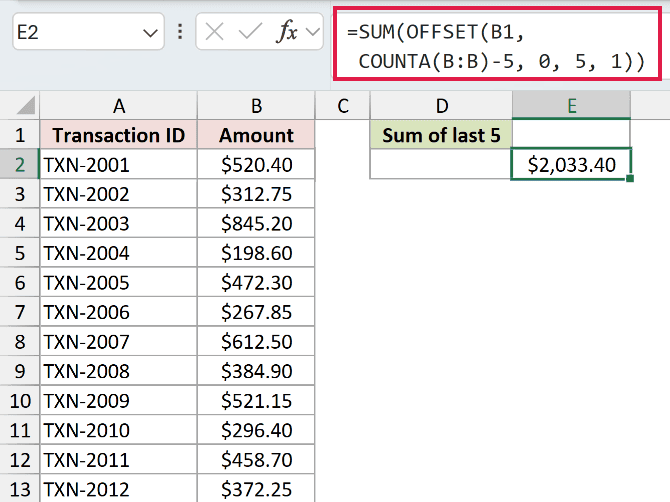
Task: Select row 7 header
Action: point(20,312)
